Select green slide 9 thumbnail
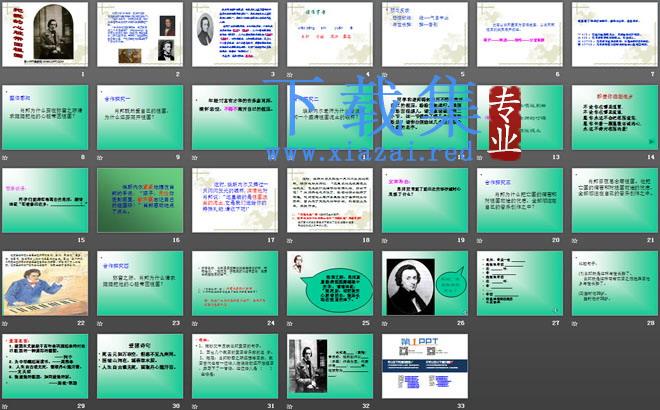 pyautogui.click(x=140, y=117)
